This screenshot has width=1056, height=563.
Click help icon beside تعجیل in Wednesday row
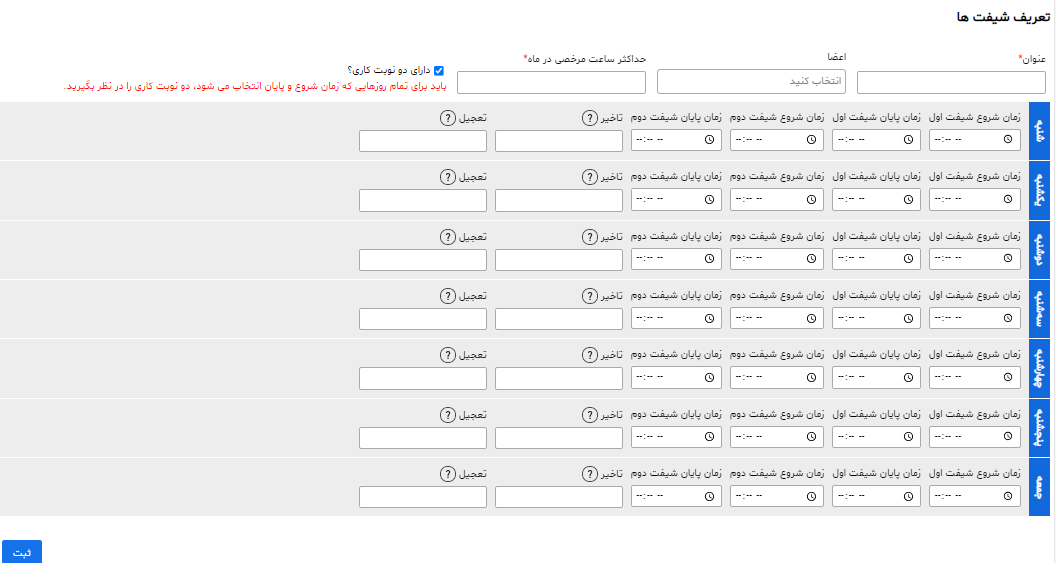point(448,355)
